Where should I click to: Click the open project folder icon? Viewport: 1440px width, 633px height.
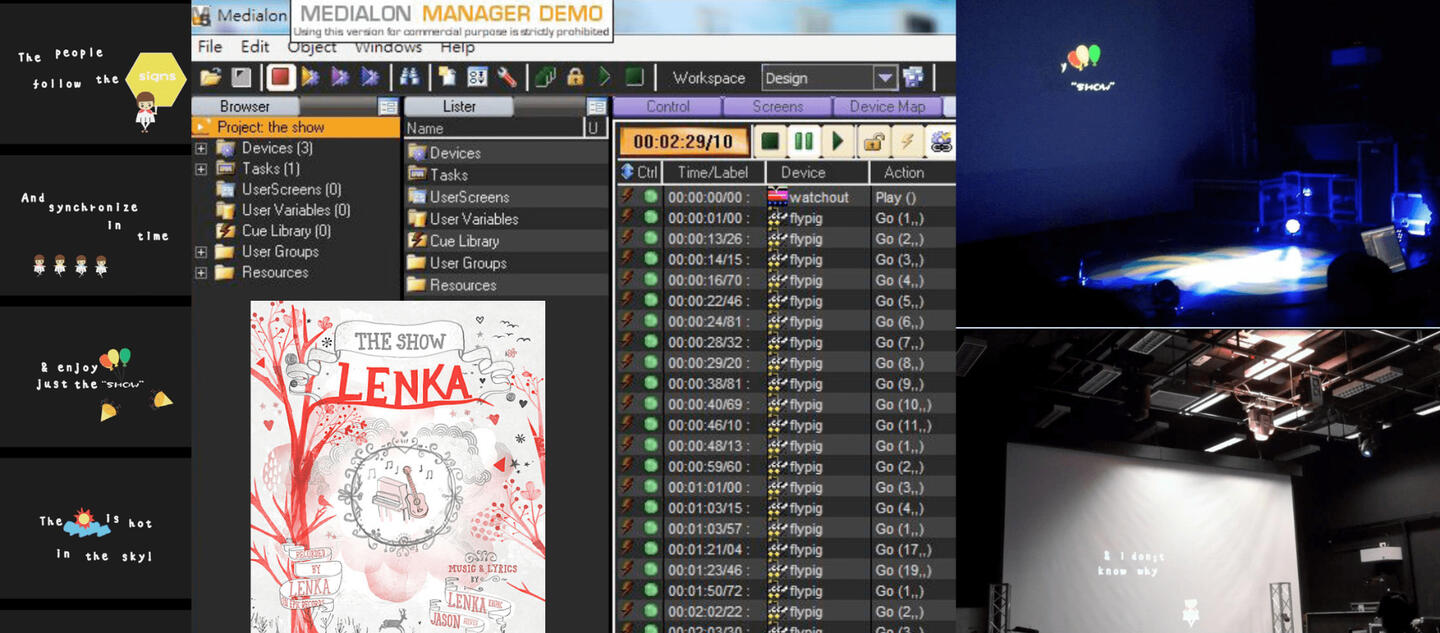tap(210, 77)
